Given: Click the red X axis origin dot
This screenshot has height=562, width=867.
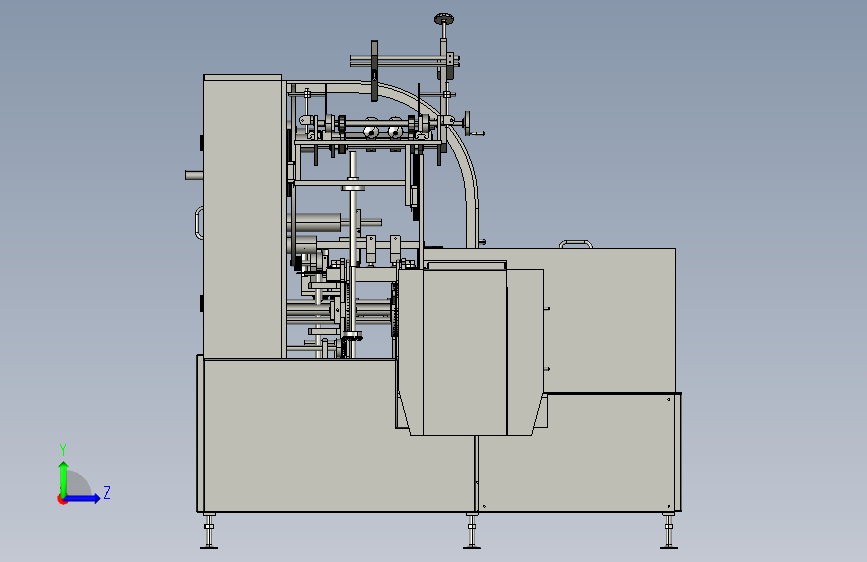Looking at the screenshot, I should tap(62, 499).
